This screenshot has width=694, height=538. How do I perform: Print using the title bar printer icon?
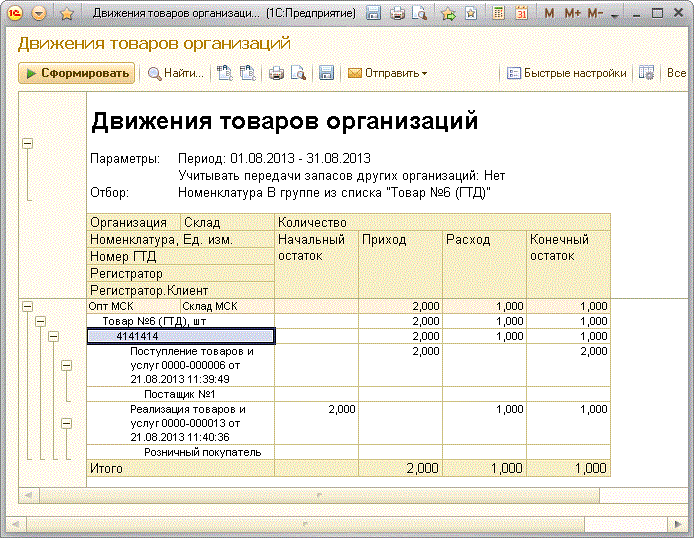point(397,13)
